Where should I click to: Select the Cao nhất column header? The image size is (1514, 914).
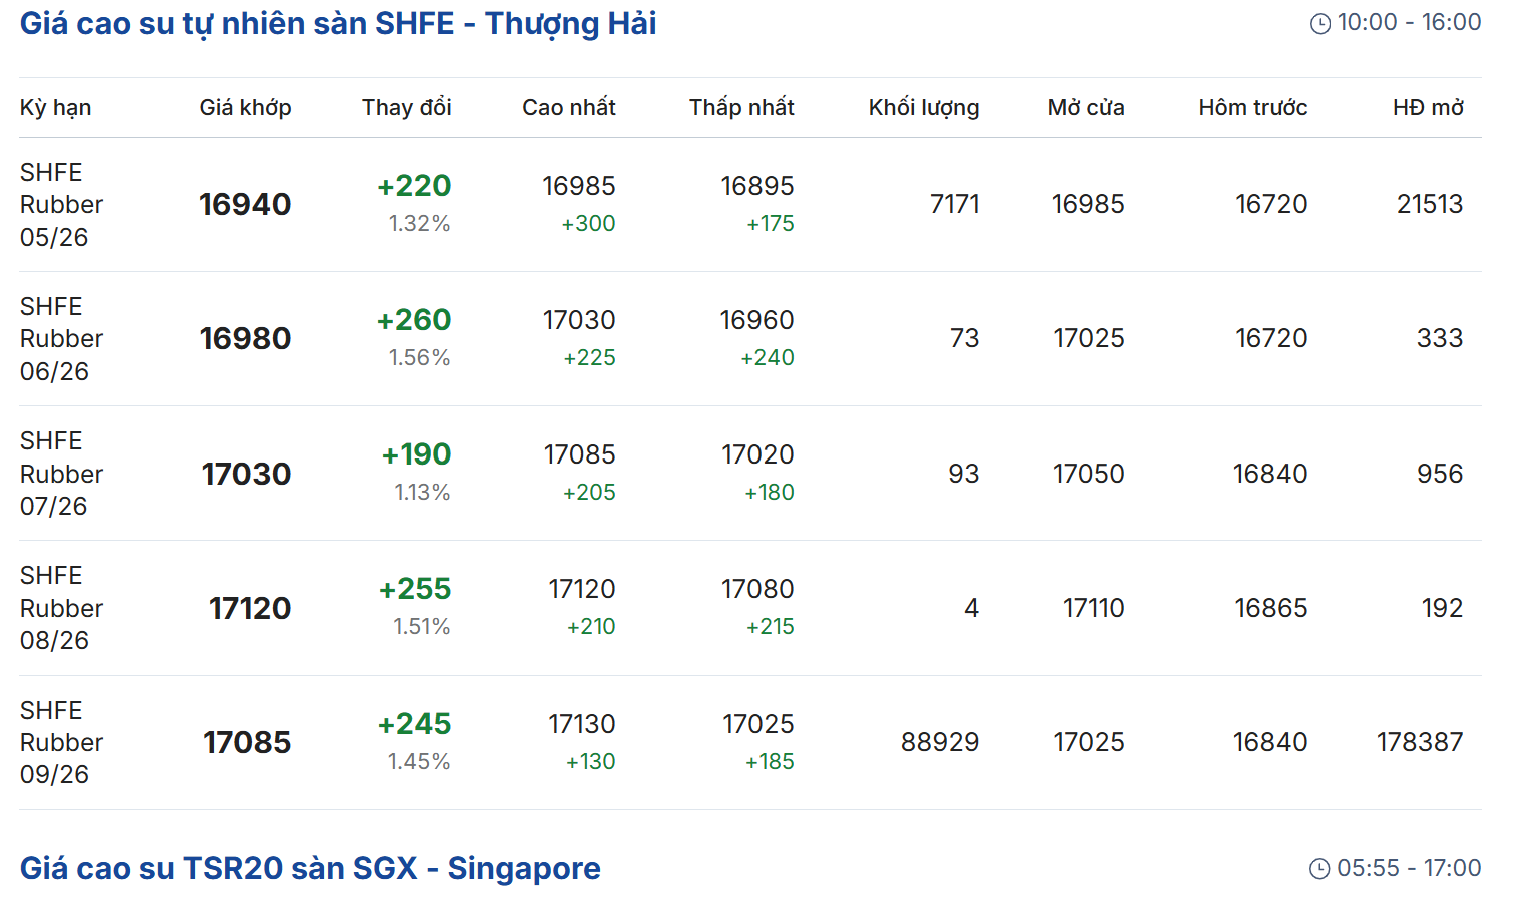point(568,108)
